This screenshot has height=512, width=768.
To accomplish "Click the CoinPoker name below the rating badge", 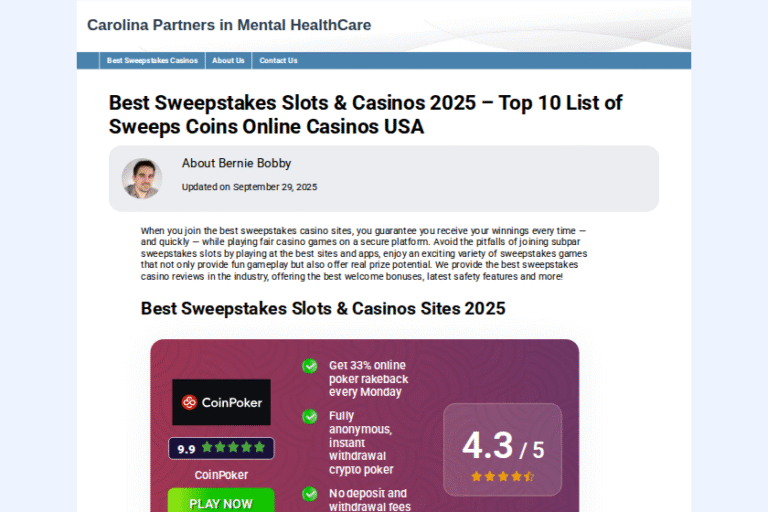I will click(x=221, y=475).
